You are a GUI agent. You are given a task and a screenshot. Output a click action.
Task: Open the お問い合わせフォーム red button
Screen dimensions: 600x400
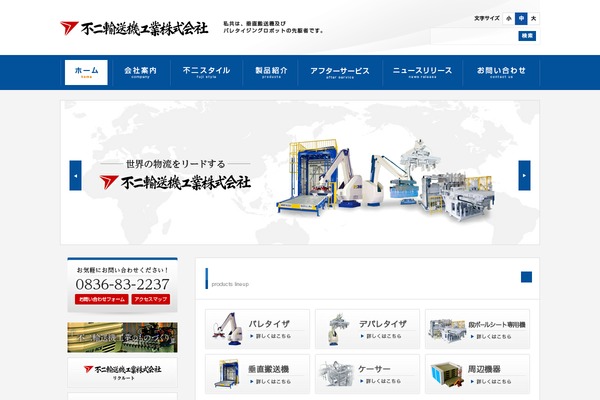point(101,299)
